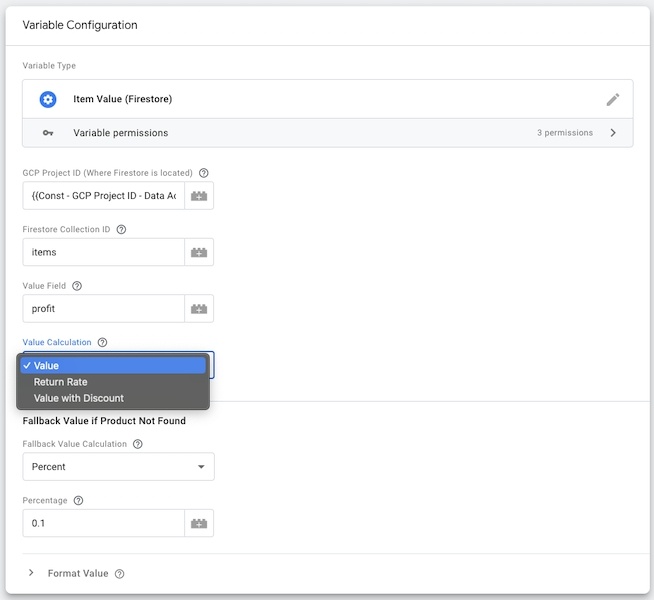Click help icon beside Fallback Value Calculation
The image size is (654, 600).
(x=138, y=444)
